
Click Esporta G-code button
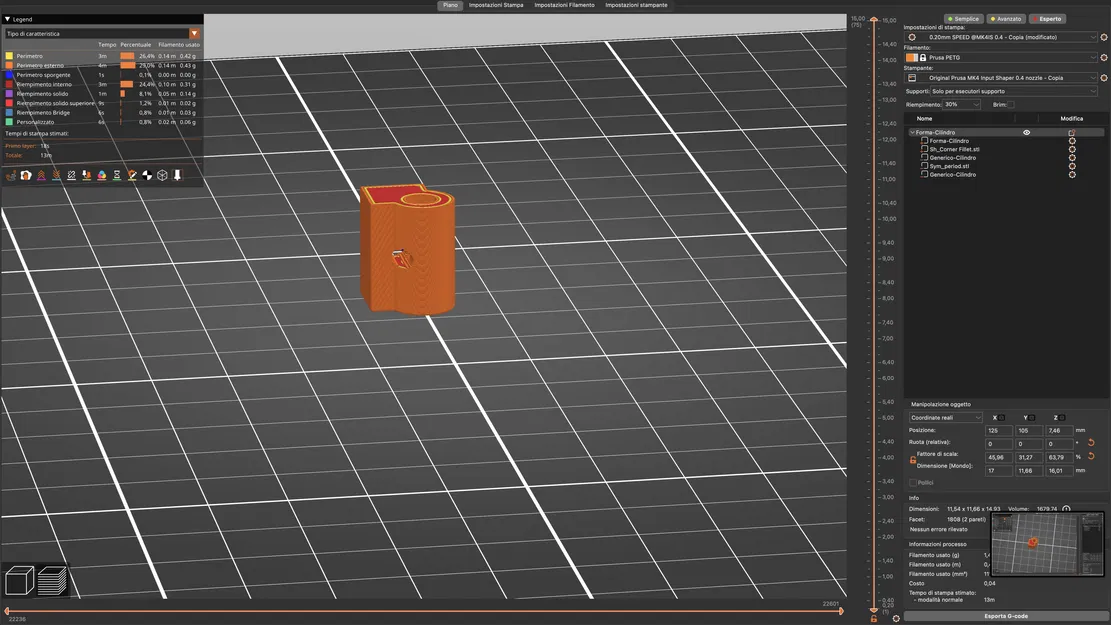(x=1005, y=616)
